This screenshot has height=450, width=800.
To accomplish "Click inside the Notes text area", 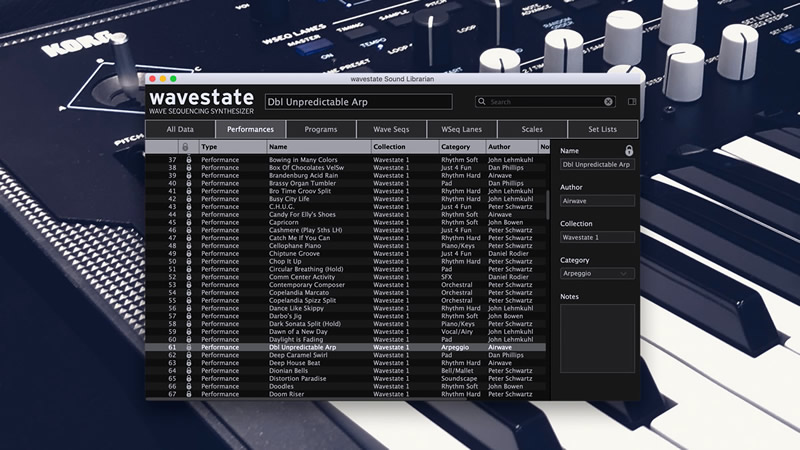I will (597, 339).
